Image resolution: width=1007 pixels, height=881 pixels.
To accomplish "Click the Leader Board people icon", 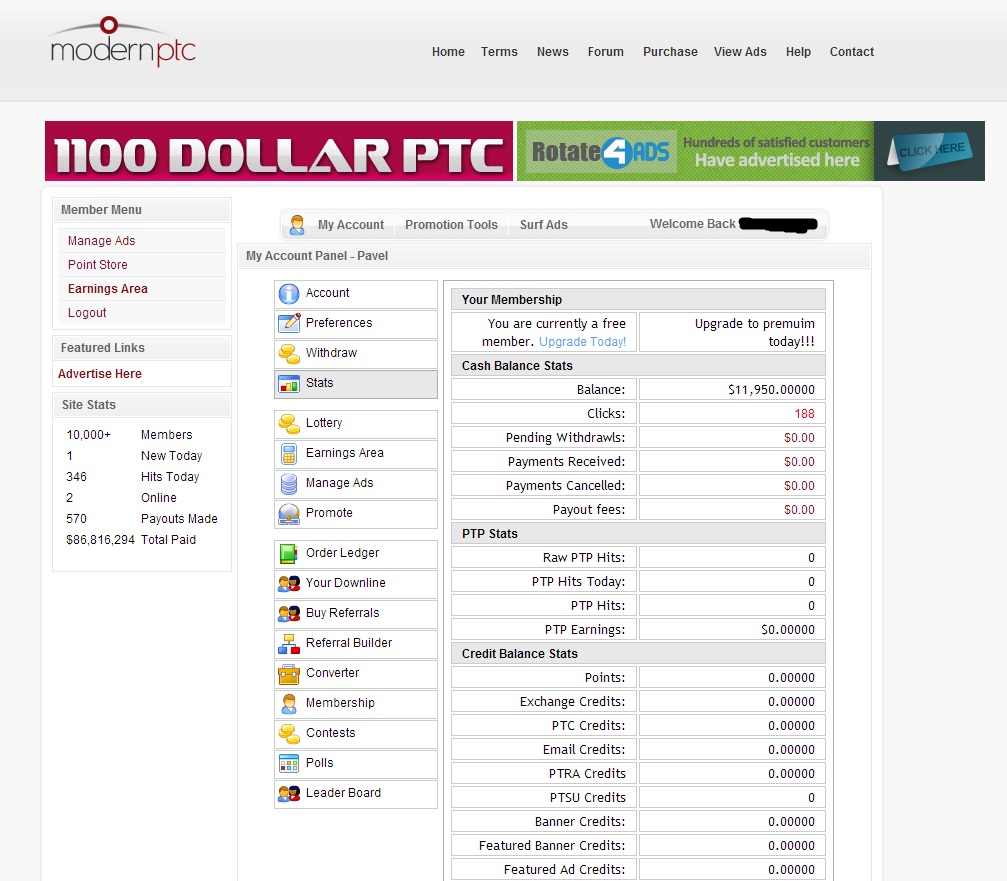I will (x=289, y=794).
